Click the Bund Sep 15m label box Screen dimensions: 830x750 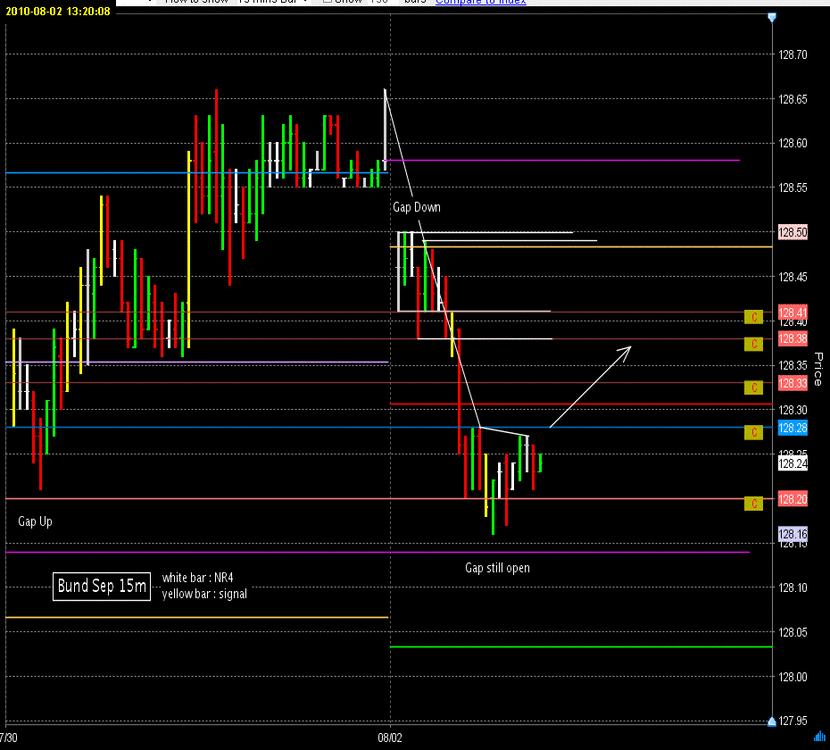[102, 586]
